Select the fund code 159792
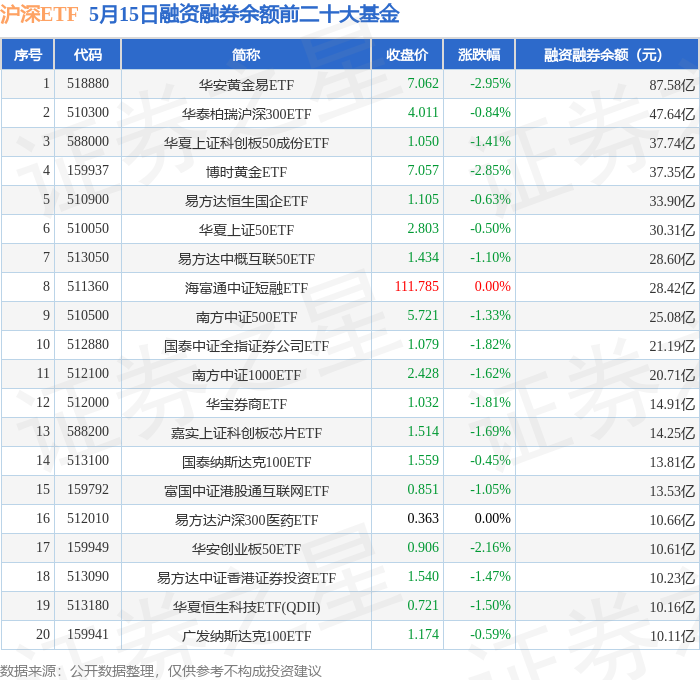The height and width of the screenshot is (680, 700). (88, 490)
